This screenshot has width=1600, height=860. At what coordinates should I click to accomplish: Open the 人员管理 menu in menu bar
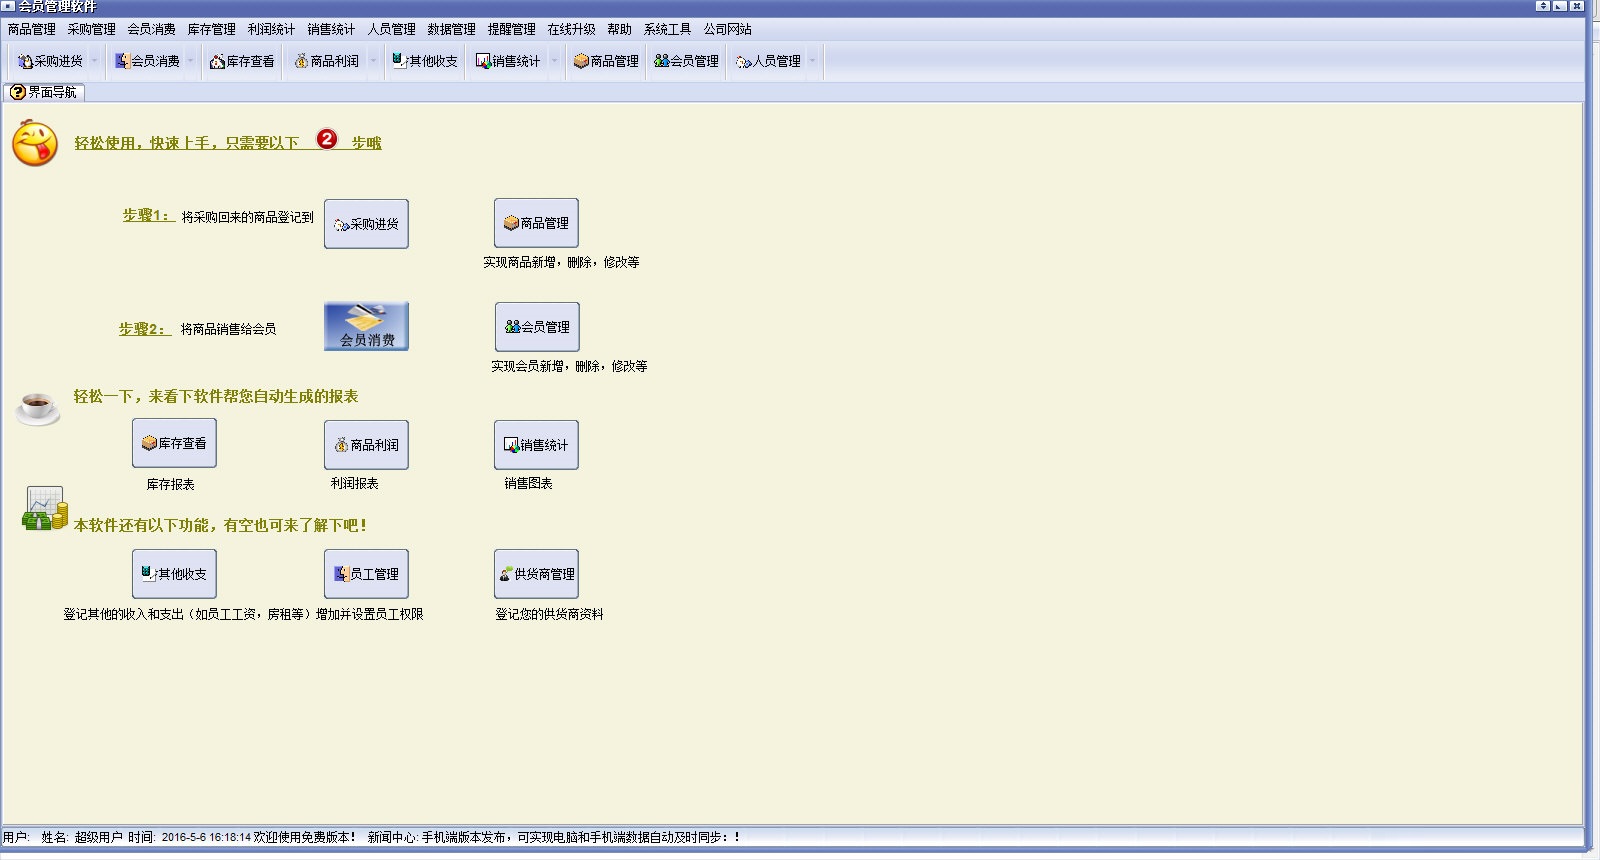(392, 30)
